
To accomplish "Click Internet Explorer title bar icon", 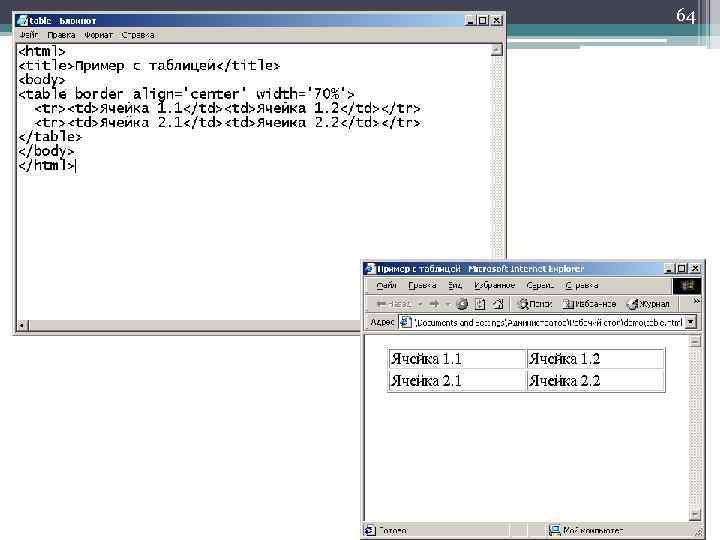I will point(370,269).
